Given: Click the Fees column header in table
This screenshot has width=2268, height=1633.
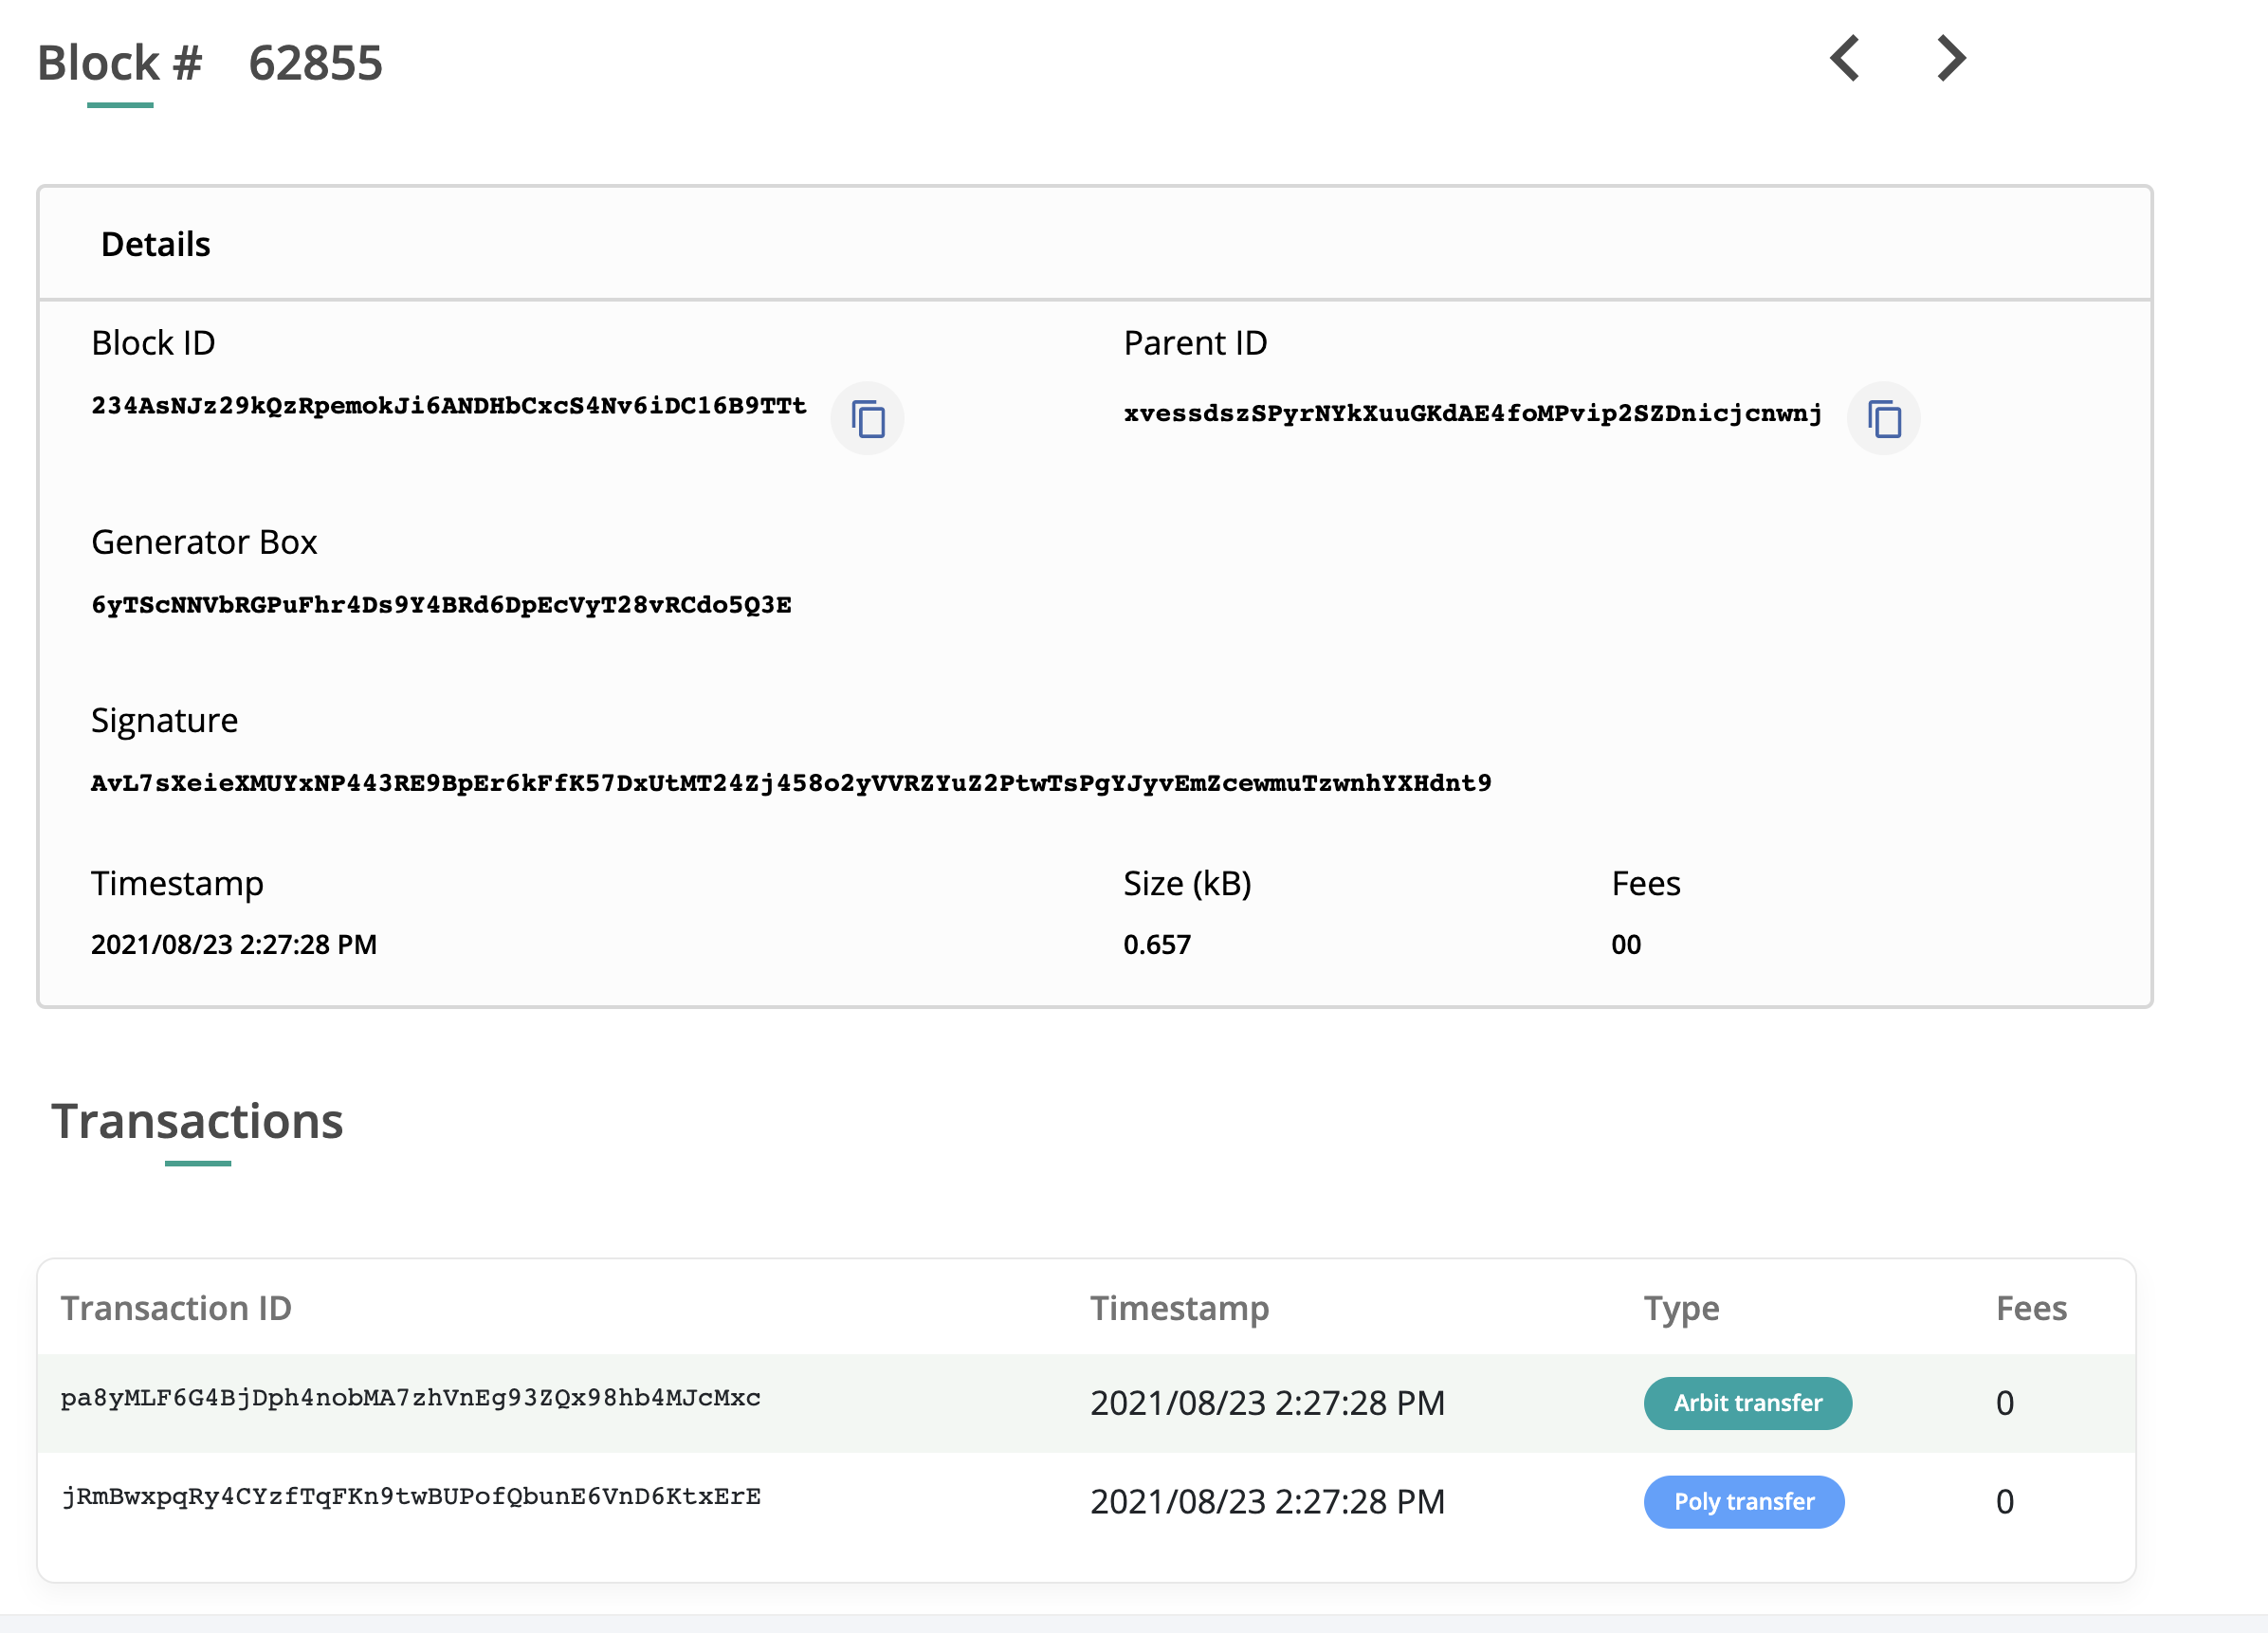Looking at the screenshot, I should point(2030,1308).
